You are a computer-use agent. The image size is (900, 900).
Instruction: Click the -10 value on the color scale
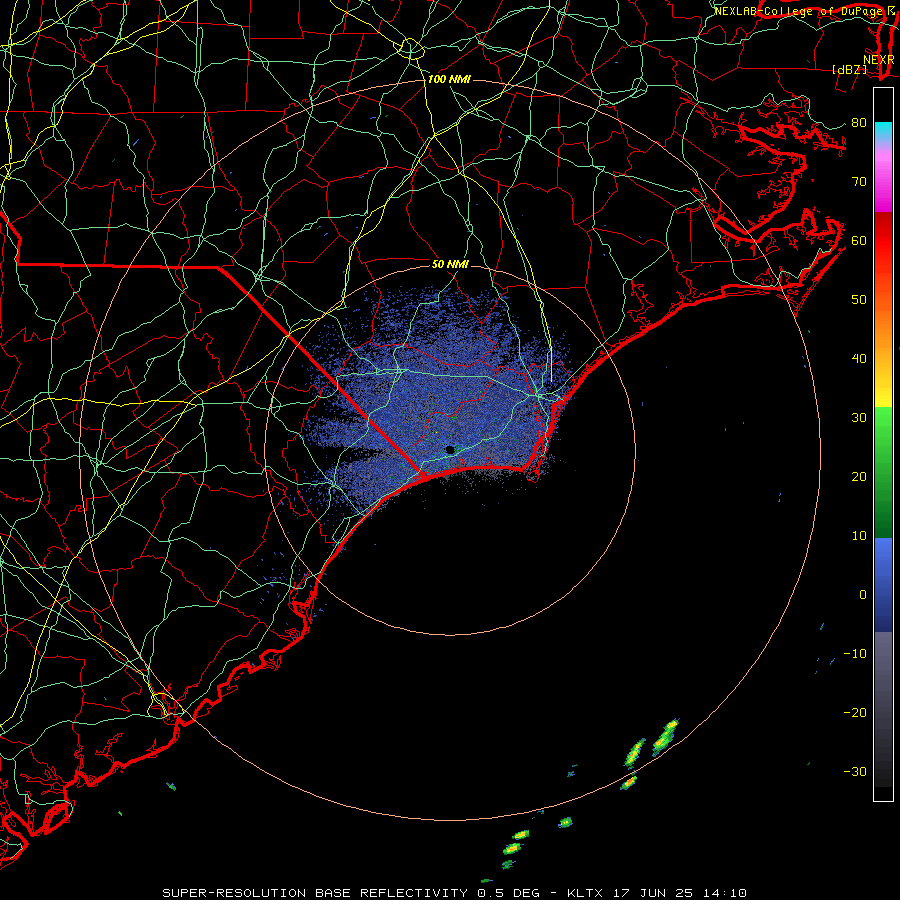coord(855,654)
